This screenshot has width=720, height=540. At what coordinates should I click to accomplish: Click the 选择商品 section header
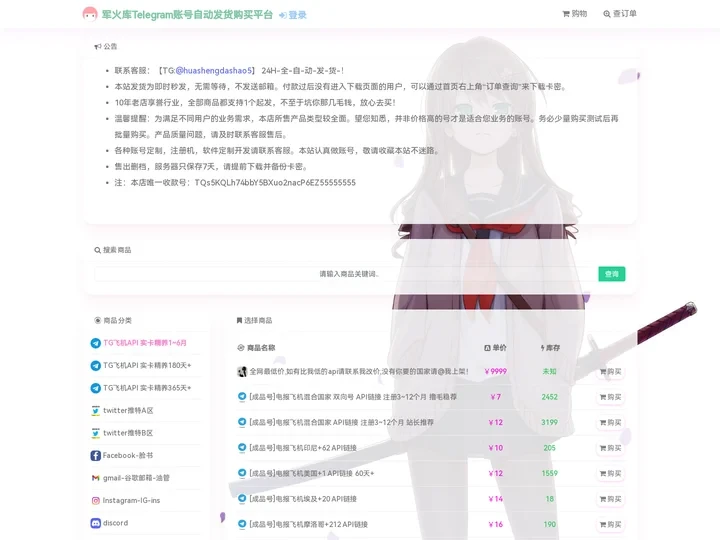click(254, 321)
